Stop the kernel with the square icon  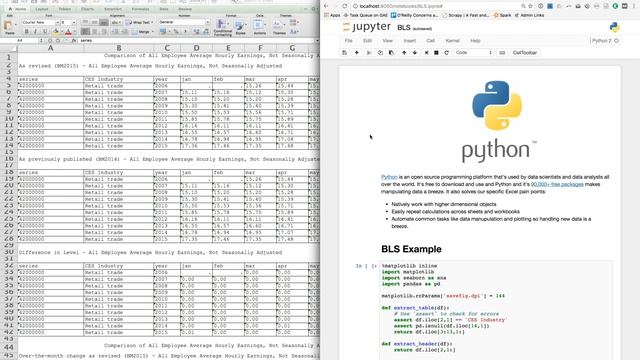[436, 53]
